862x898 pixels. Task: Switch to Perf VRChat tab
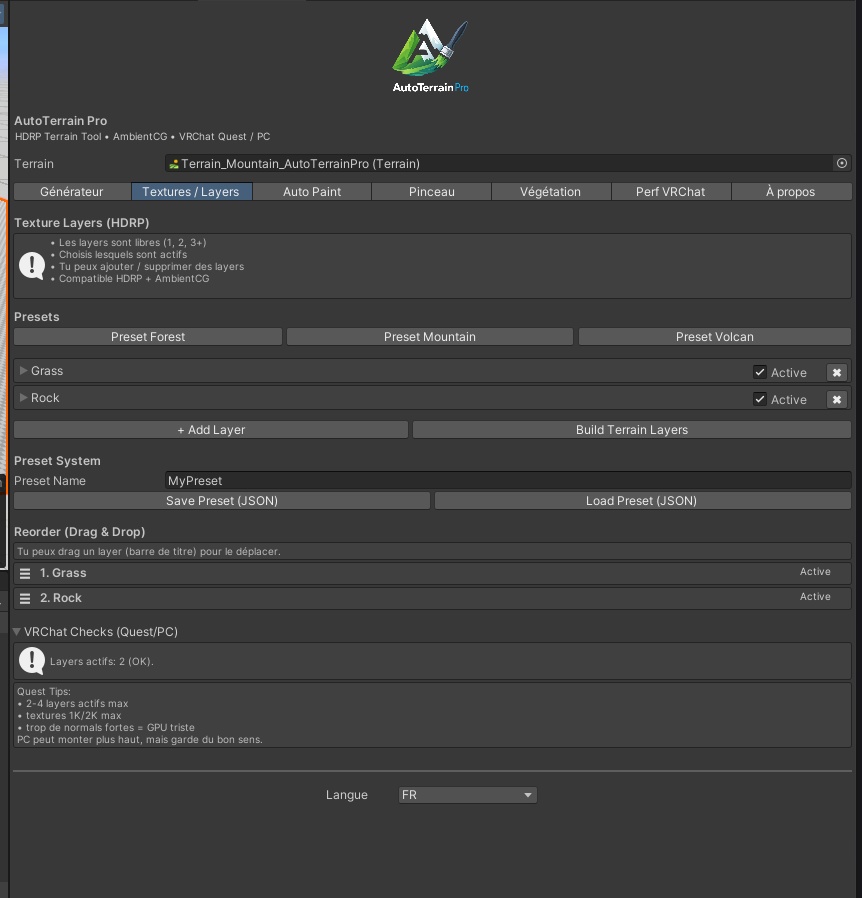(x=671, y=192)
